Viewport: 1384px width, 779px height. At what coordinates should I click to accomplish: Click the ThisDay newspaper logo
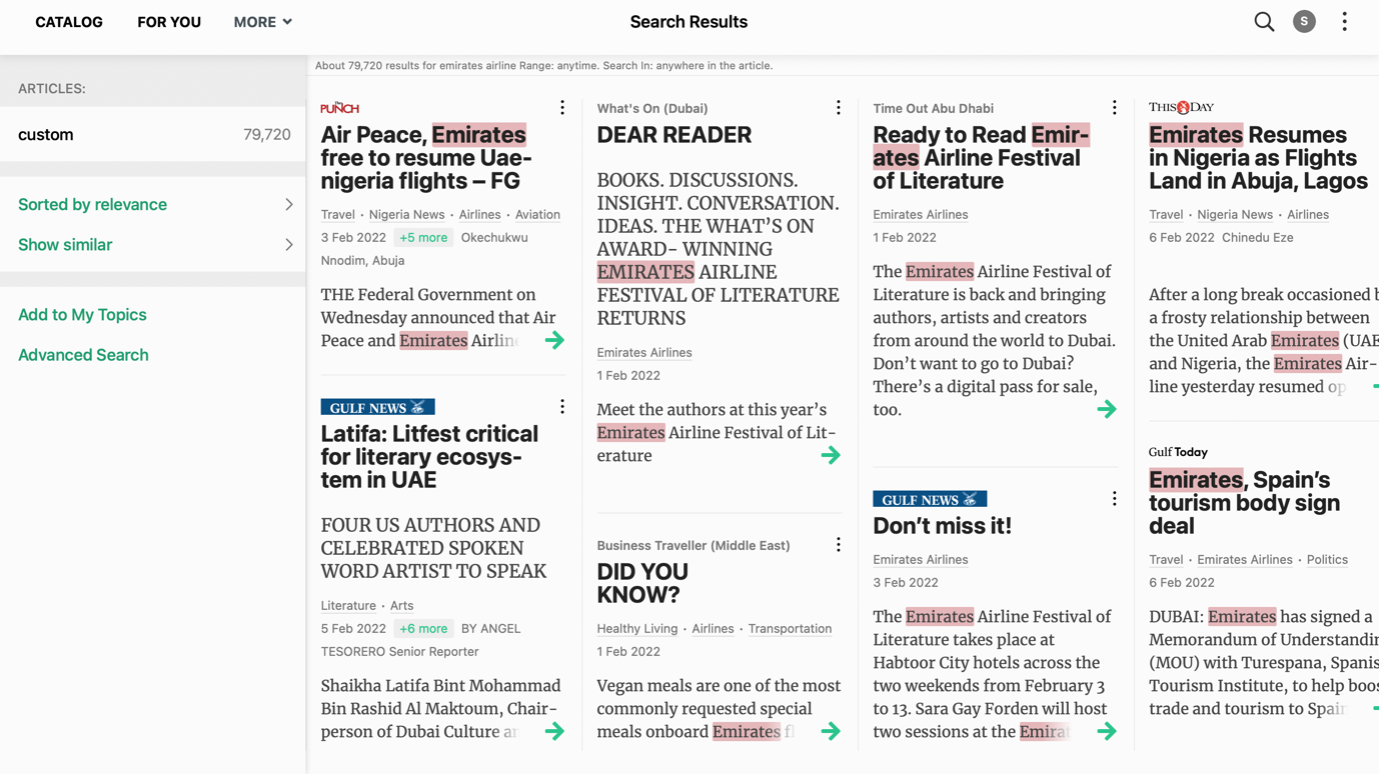coord(1181,108)
